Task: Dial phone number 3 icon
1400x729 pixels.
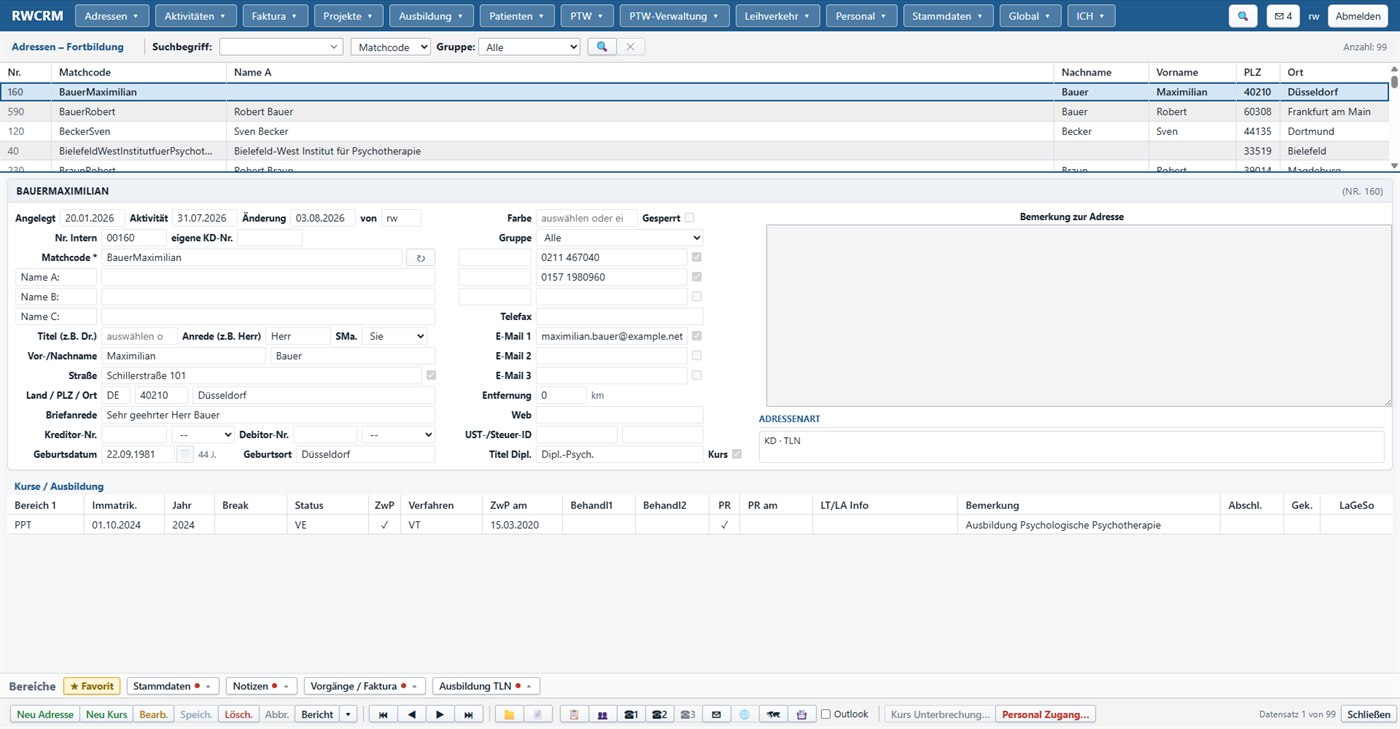Action: (687, 715)
